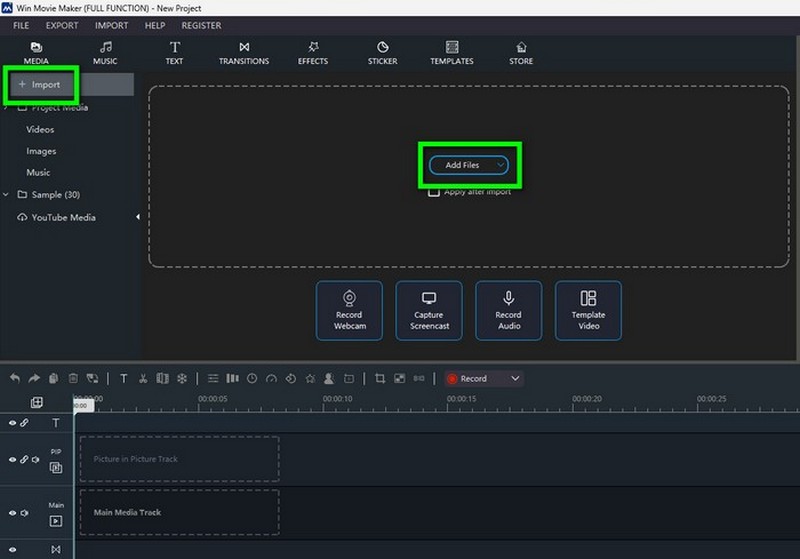Mute the PIP track audio
The width and height of the screenshot is (800, 559).
(35, 460)
